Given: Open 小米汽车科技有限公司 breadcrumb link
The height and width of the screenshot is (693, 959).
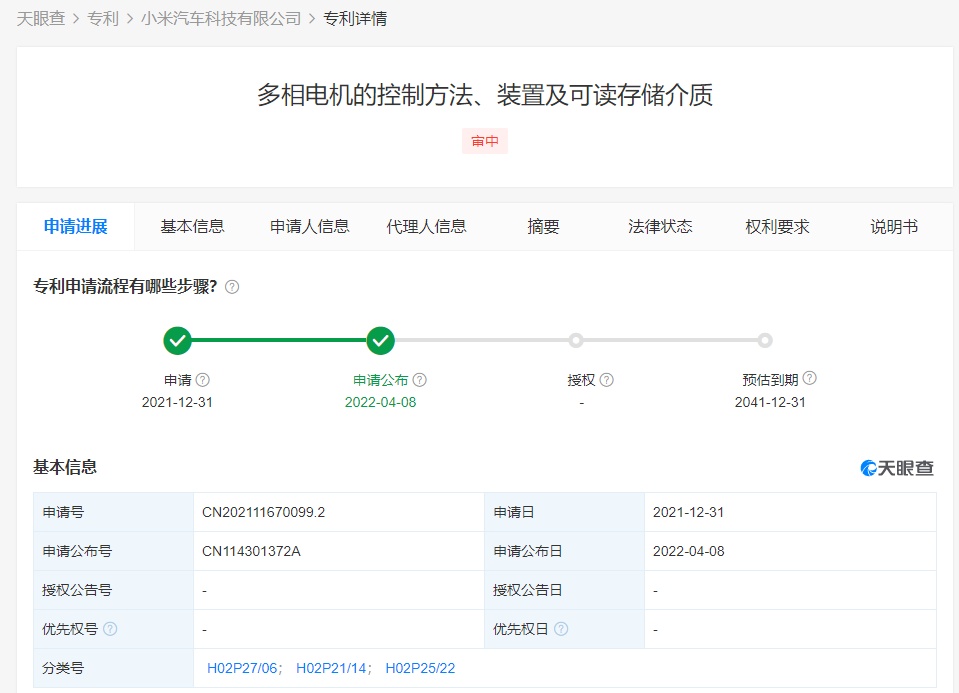Looking at the screenshot, I should pos(221,19).
